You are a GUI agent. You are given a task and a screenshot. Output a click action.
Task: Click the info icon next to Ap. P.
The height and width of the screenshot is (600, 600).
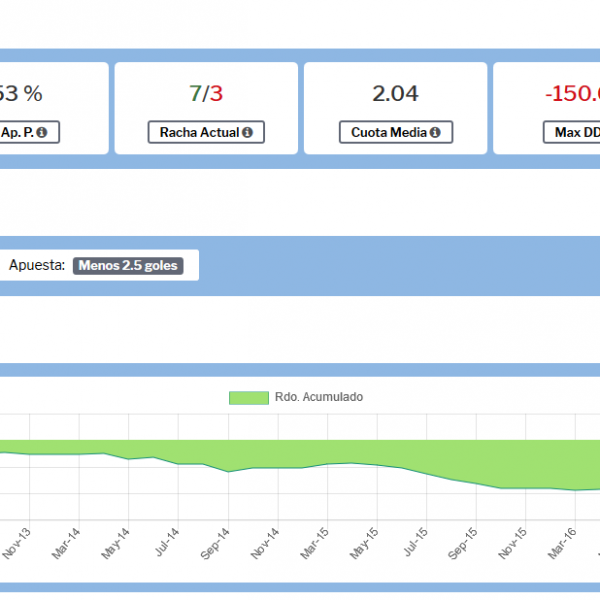(x=42, y=132)
